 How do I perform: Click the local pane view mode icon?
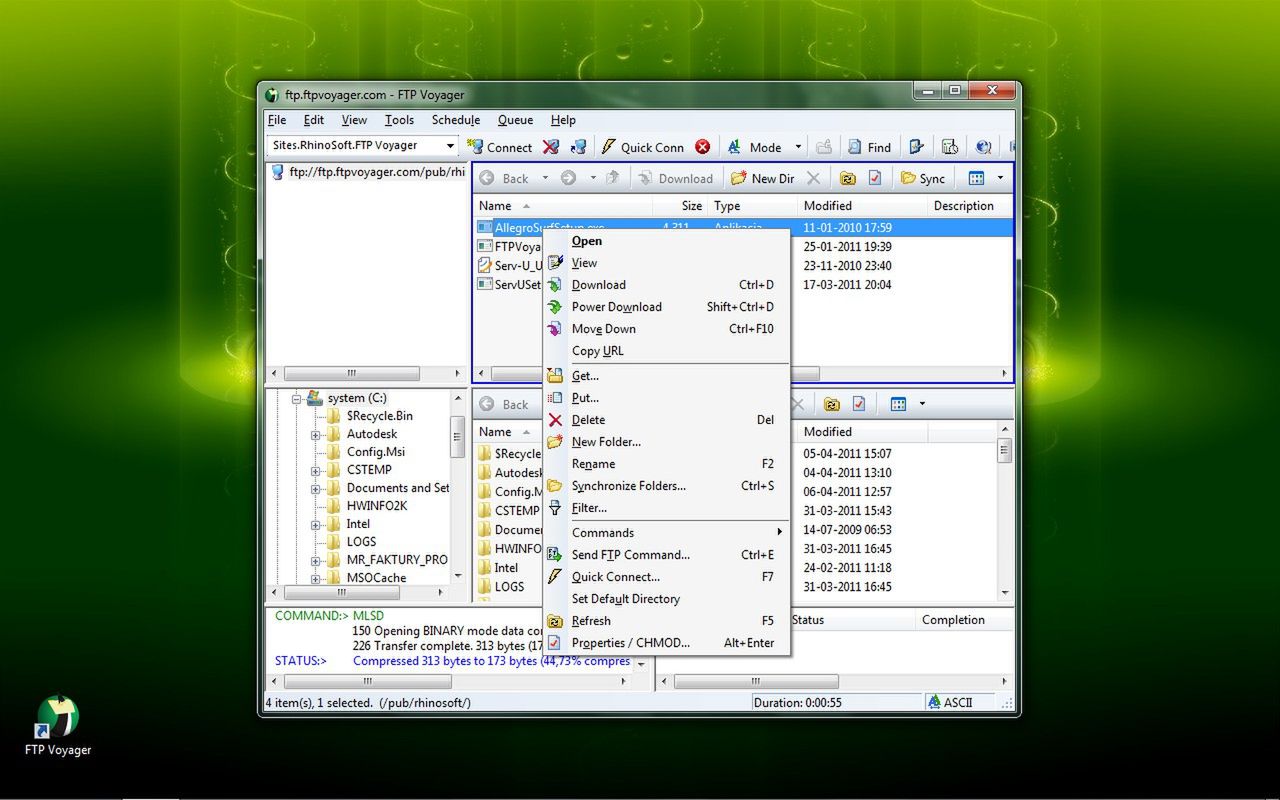pyautogui.click(x=898, y=404)
